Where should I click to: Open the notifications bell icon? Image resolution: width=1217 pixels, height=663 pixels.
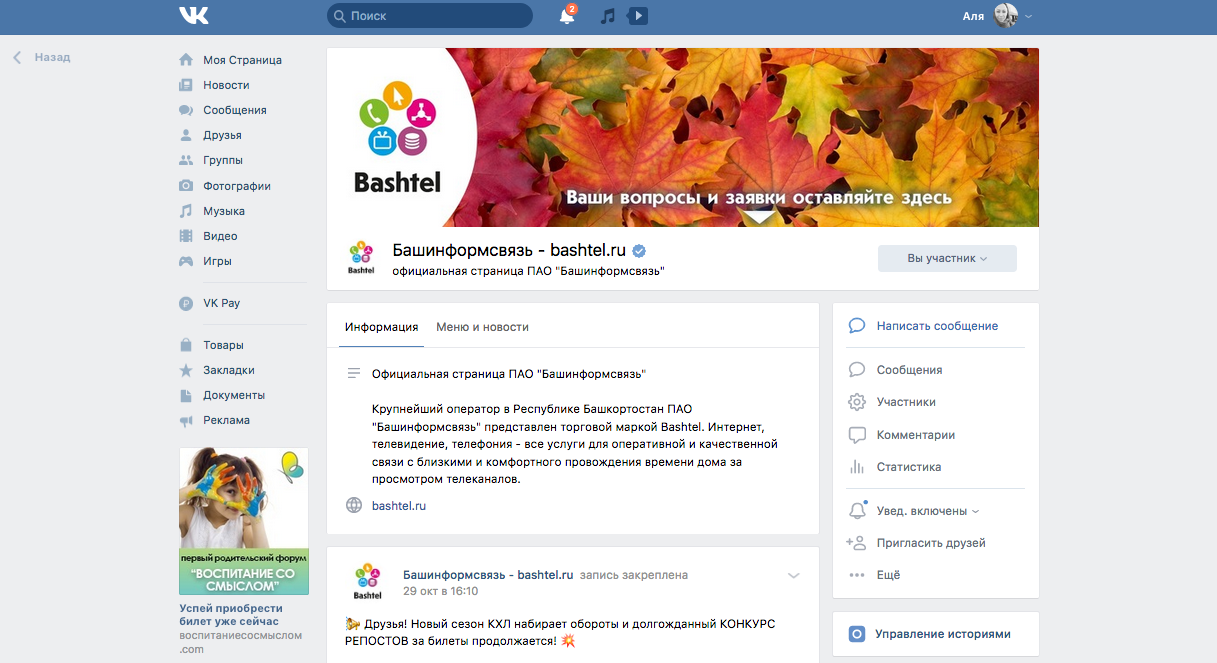(x=567, y=16)
